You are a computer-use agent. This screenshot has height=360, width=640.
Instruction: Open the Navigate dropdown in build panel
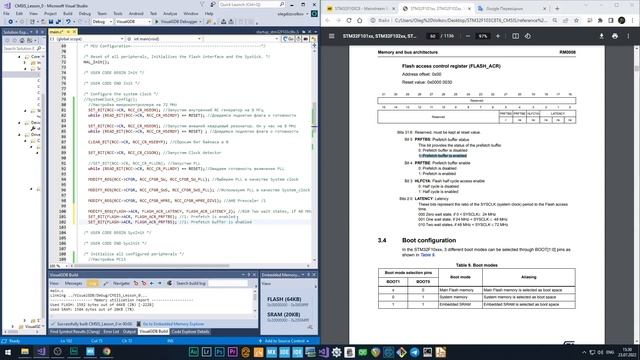click(x=121, y=283)
